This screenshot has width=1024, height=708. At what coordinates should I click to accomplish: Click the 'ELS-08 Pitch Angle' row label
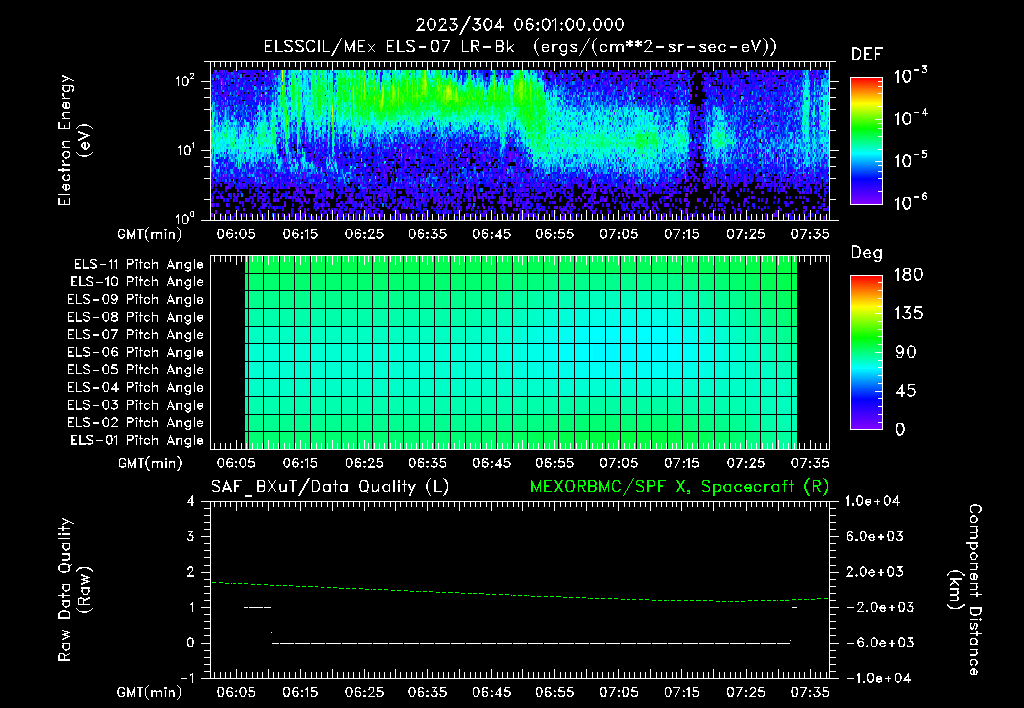[135, 317]
